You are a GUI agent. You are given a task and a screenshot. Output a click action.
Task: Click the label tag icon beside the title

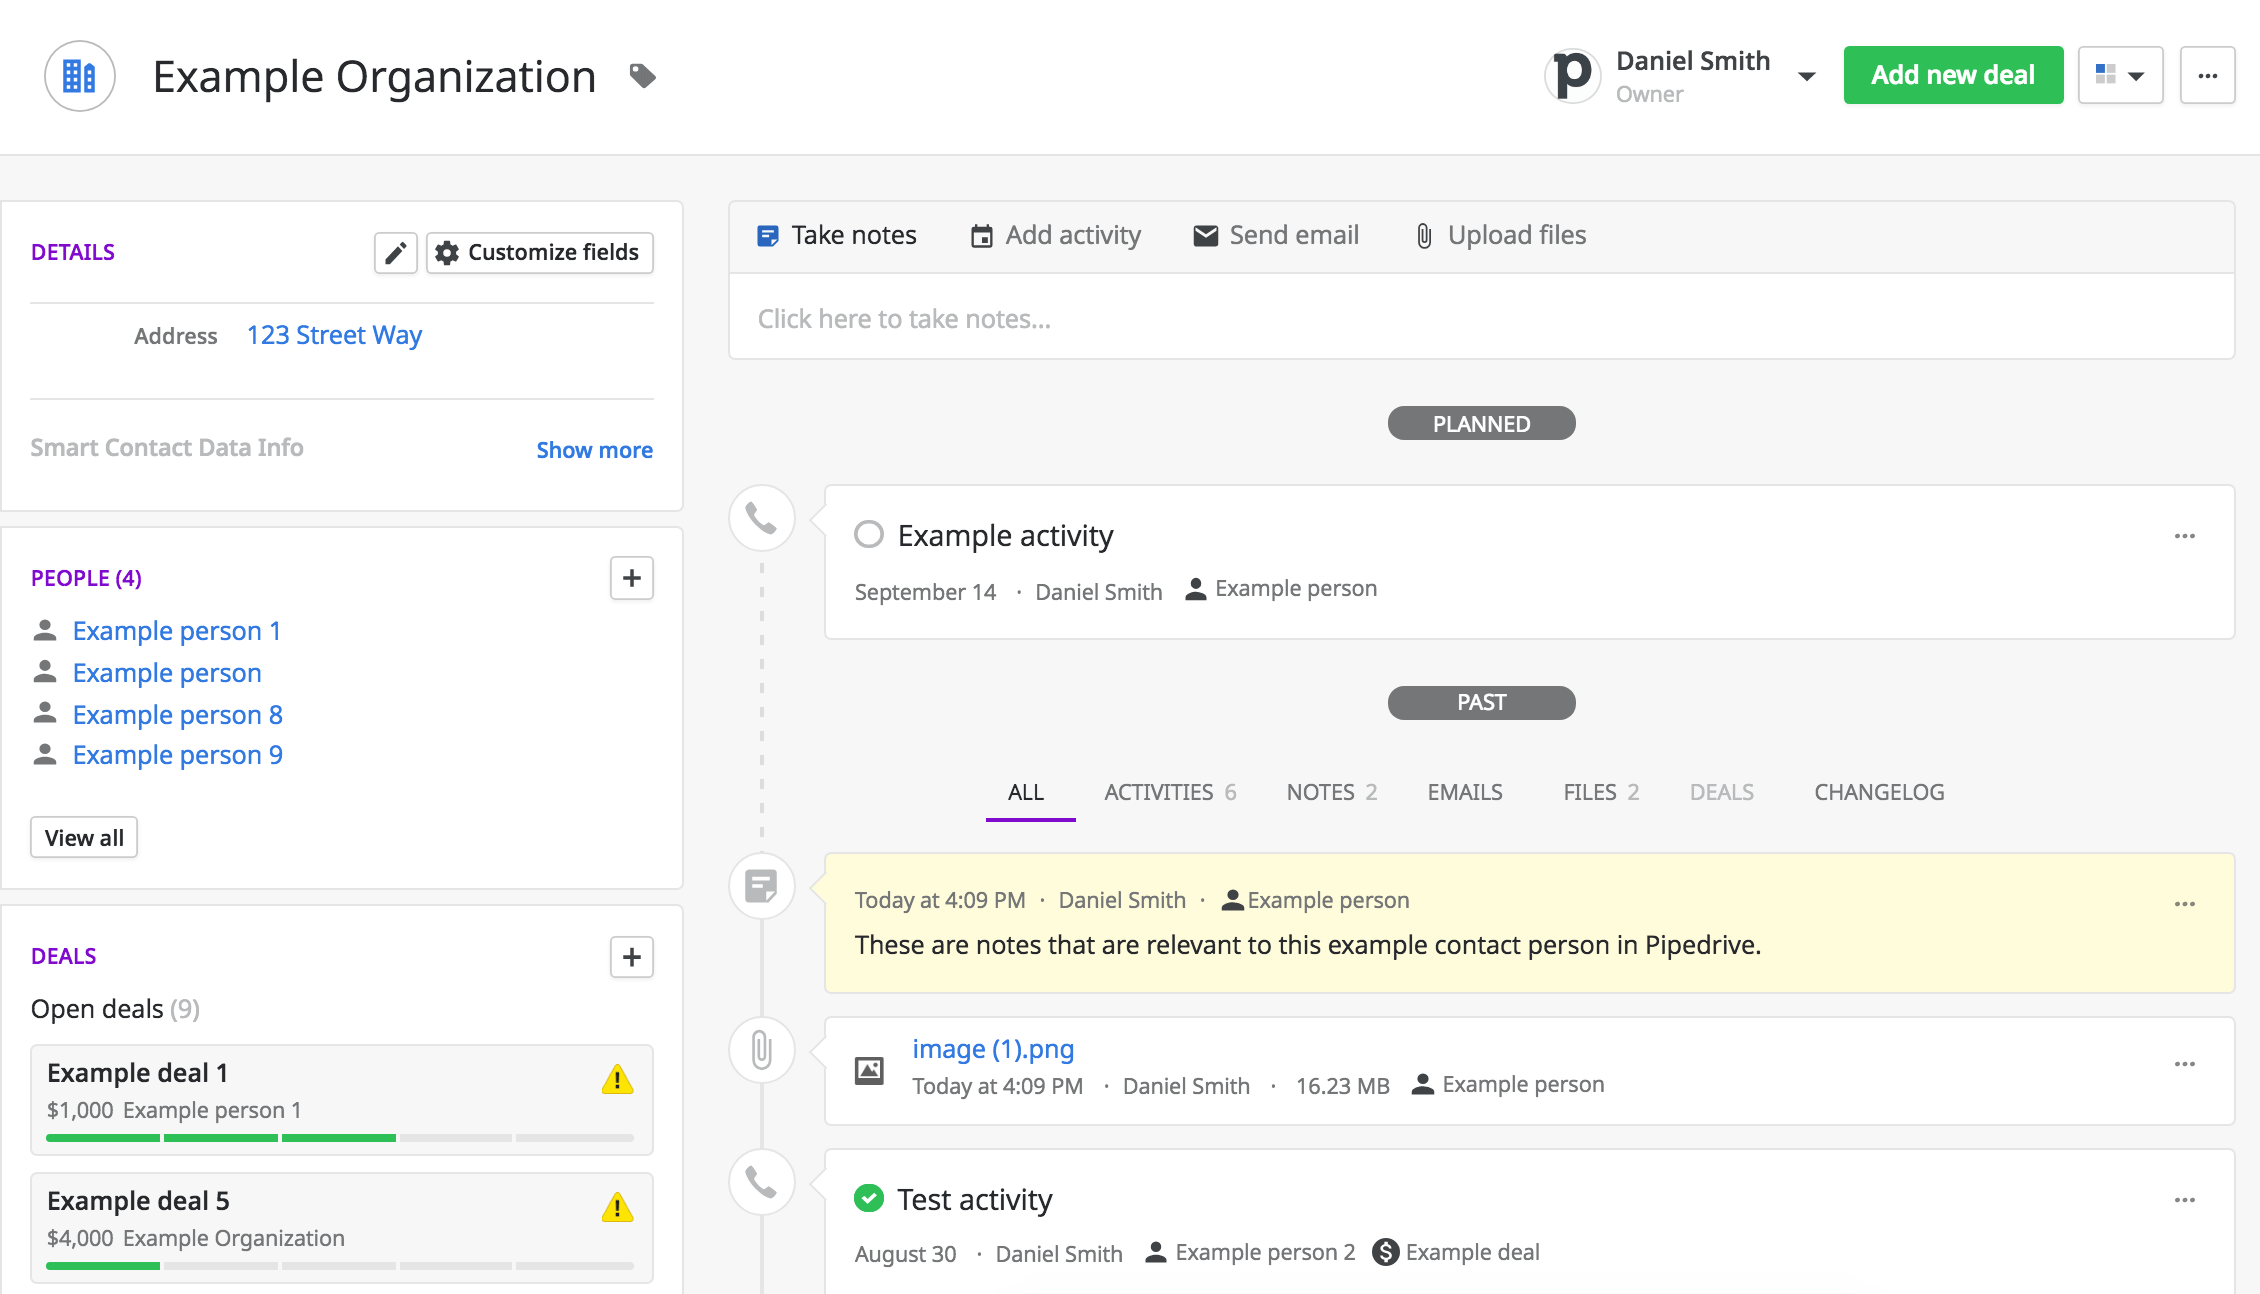click(643, 76)
